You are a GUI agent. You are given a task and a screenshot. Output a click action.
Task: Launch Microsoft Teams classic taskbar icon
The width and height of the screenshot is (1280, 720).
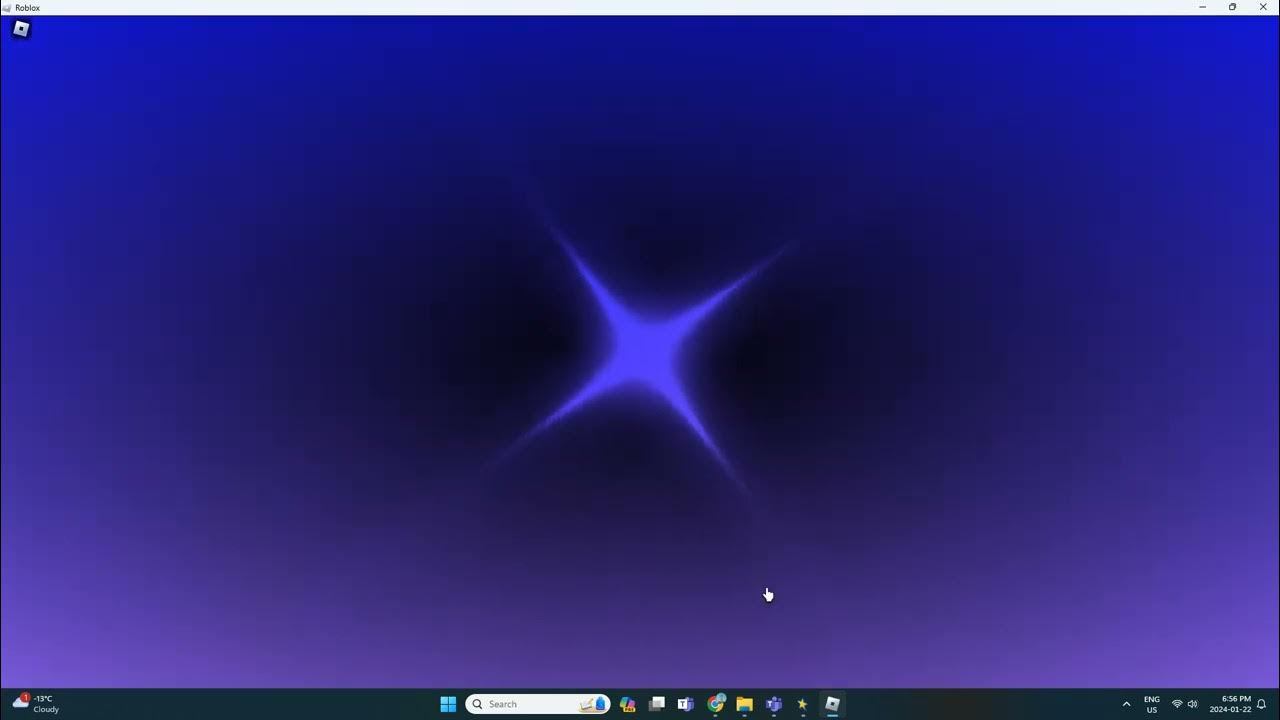pos(686,704)
